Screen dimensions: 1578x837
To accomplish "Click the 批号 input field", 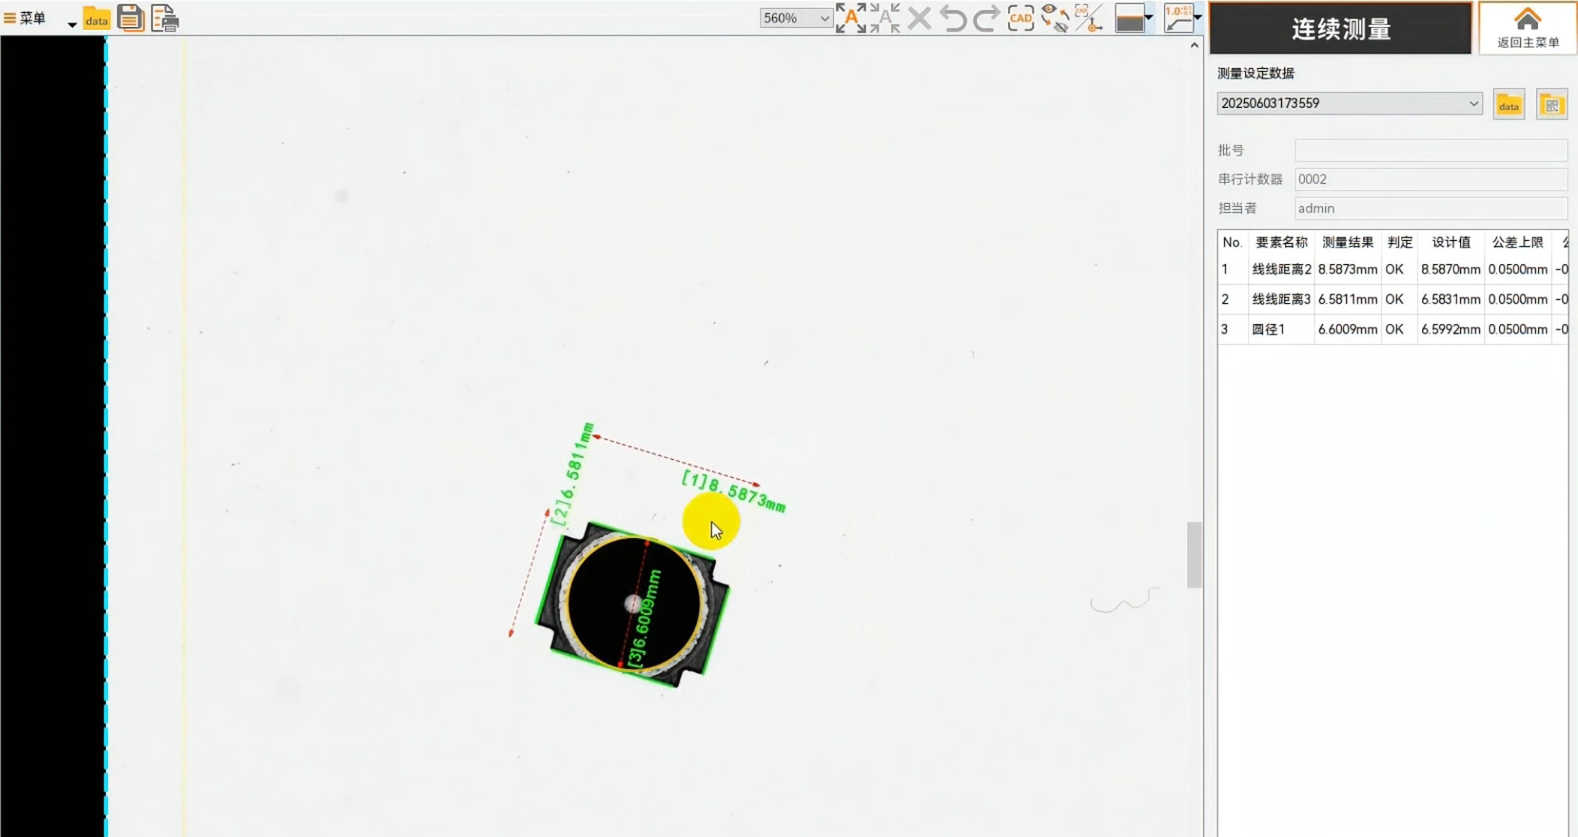I will pos(1430,150).
